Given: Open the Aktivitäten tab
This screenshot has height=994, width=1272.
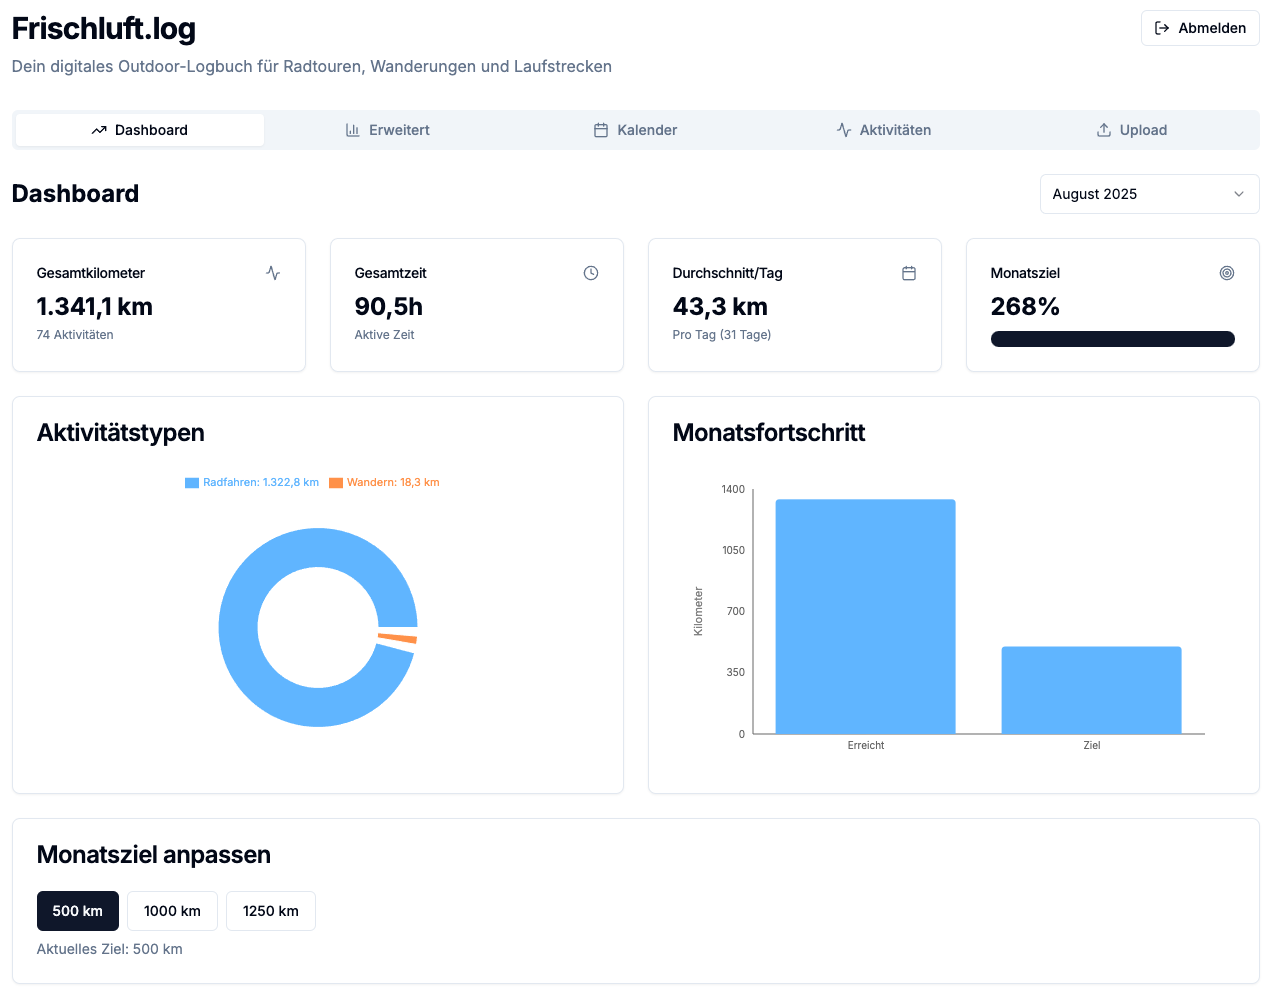Looking at the screenshot, I should tap(884, 130).
